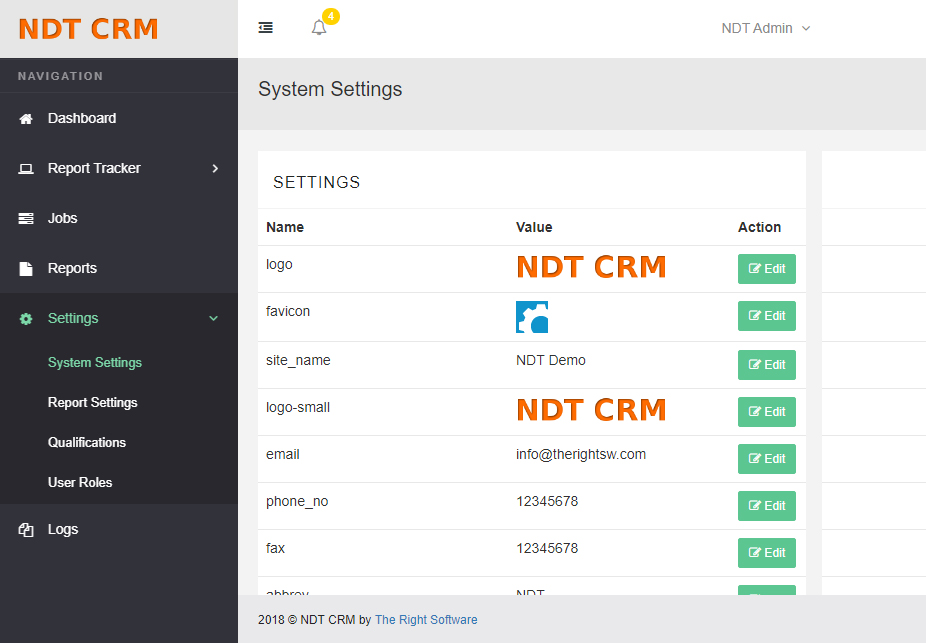926x643 pixels.
Task: Select User Roles under Settings
Action: click(78, 482)
